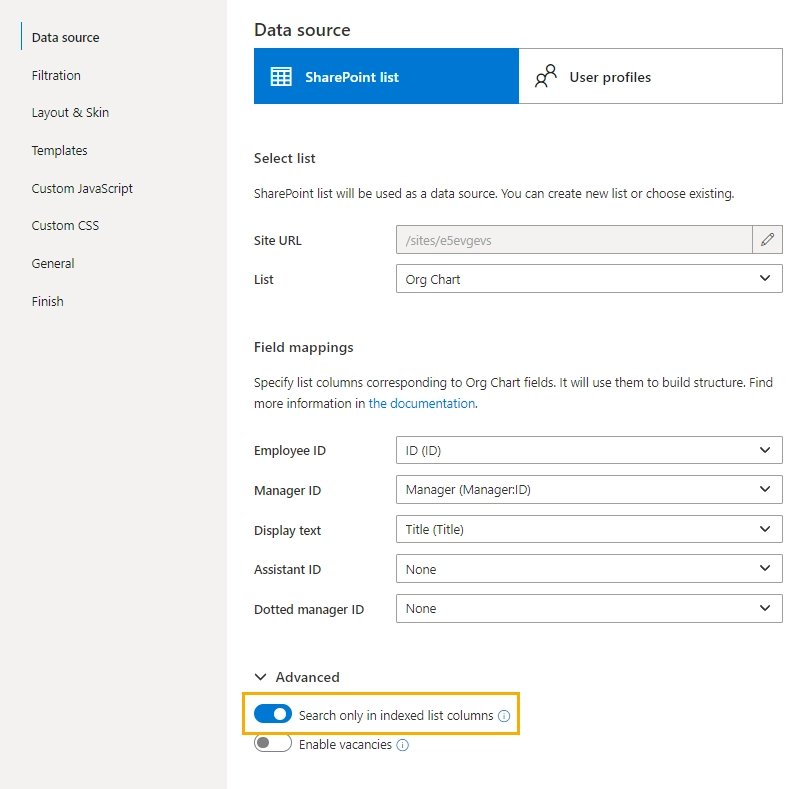Go to General settings
The image size is (809, 789).
[53, 263]
